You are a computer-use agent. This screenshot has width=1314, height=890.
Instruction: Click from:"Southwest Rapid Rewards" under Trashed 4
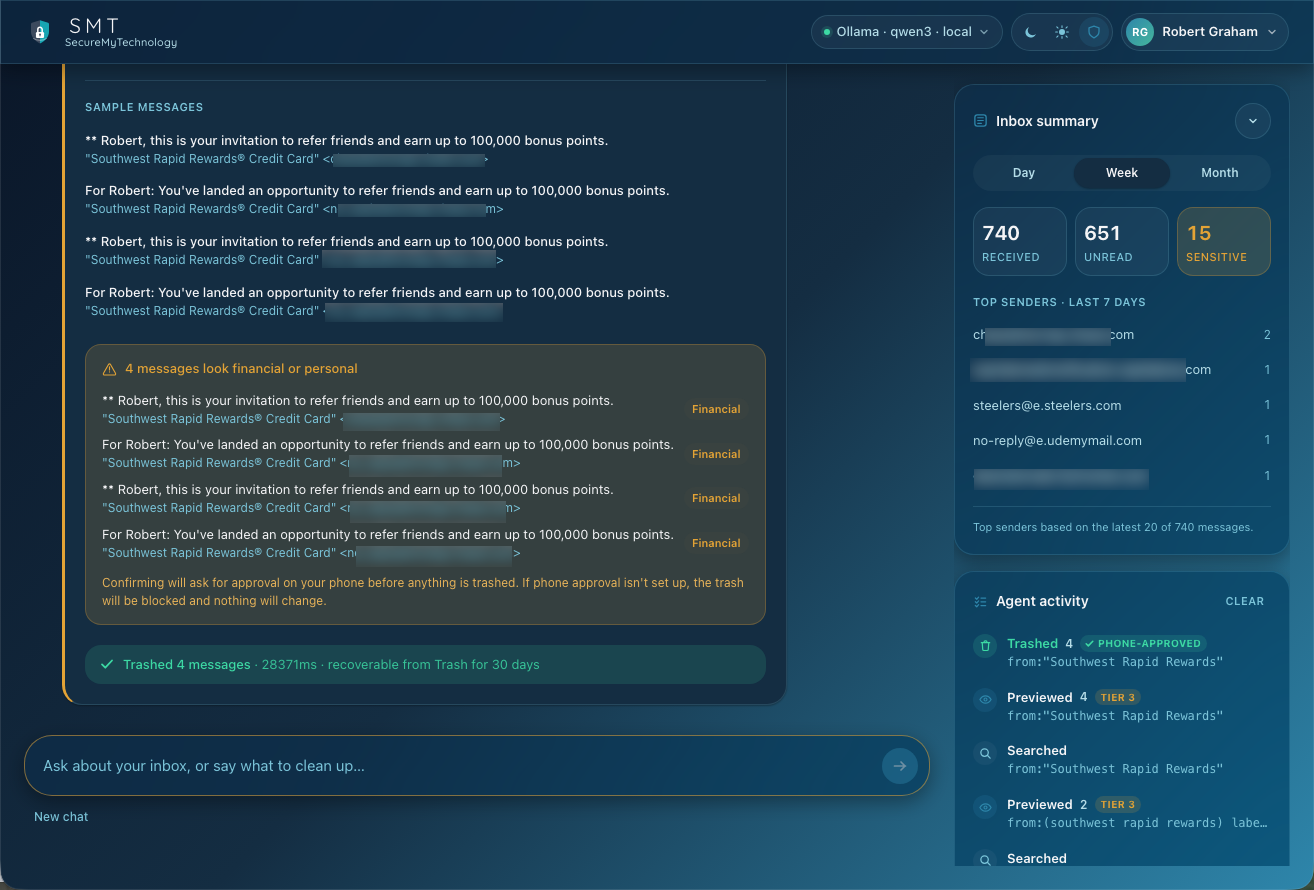tap(1115, 662)
